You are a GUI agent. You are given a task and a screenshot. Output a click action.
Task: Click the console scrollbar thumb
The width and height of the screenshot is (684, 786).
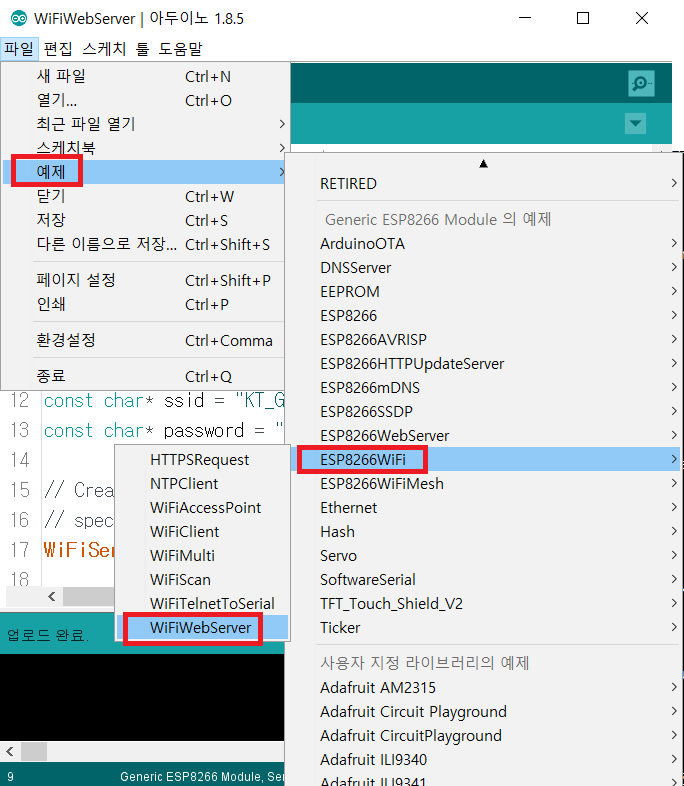[x=34, y=751]
